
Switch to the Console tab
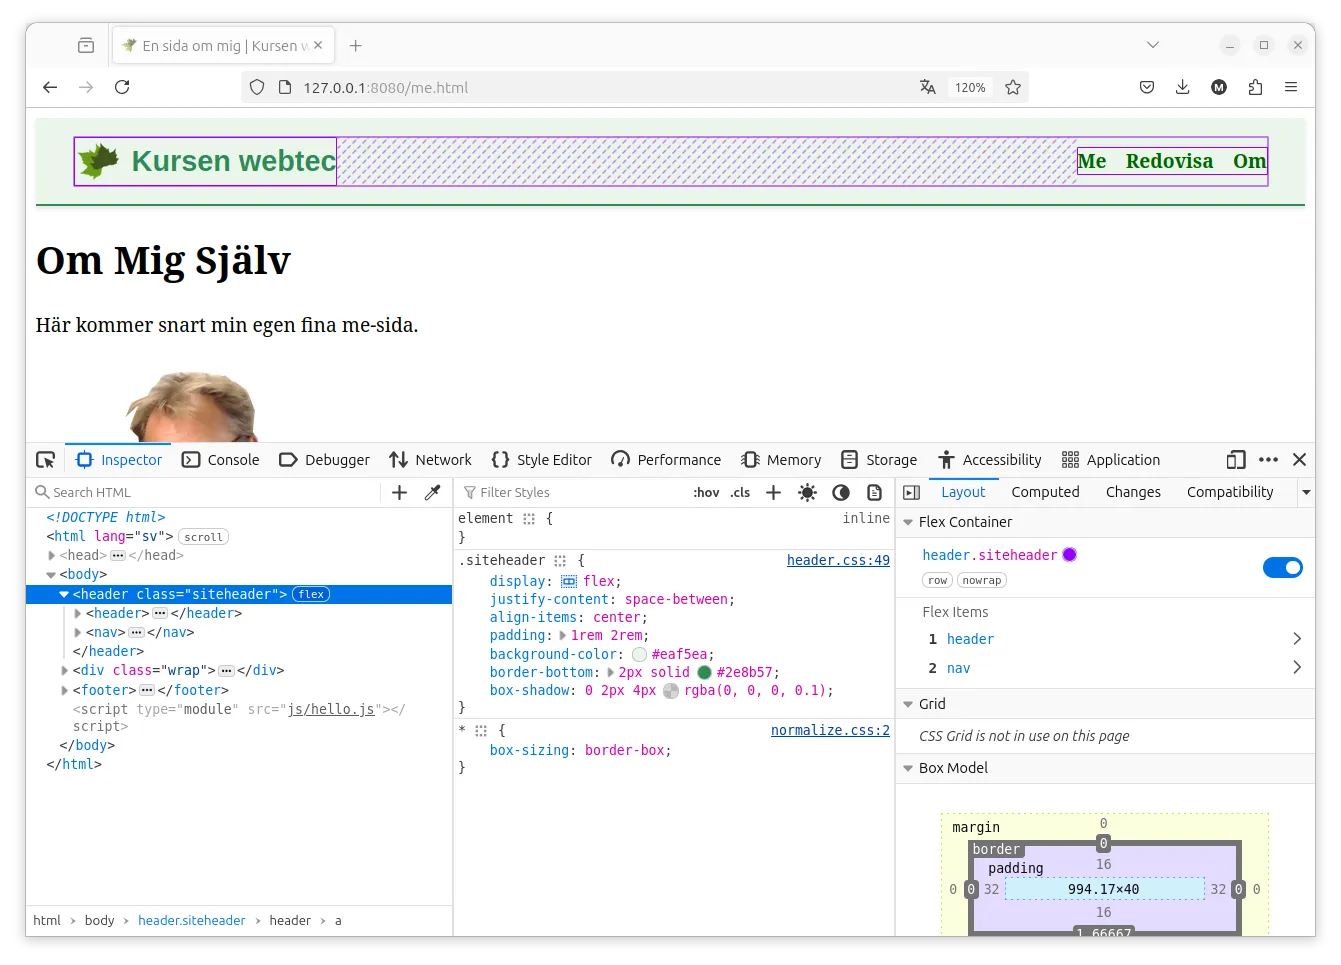pos(221,460)
